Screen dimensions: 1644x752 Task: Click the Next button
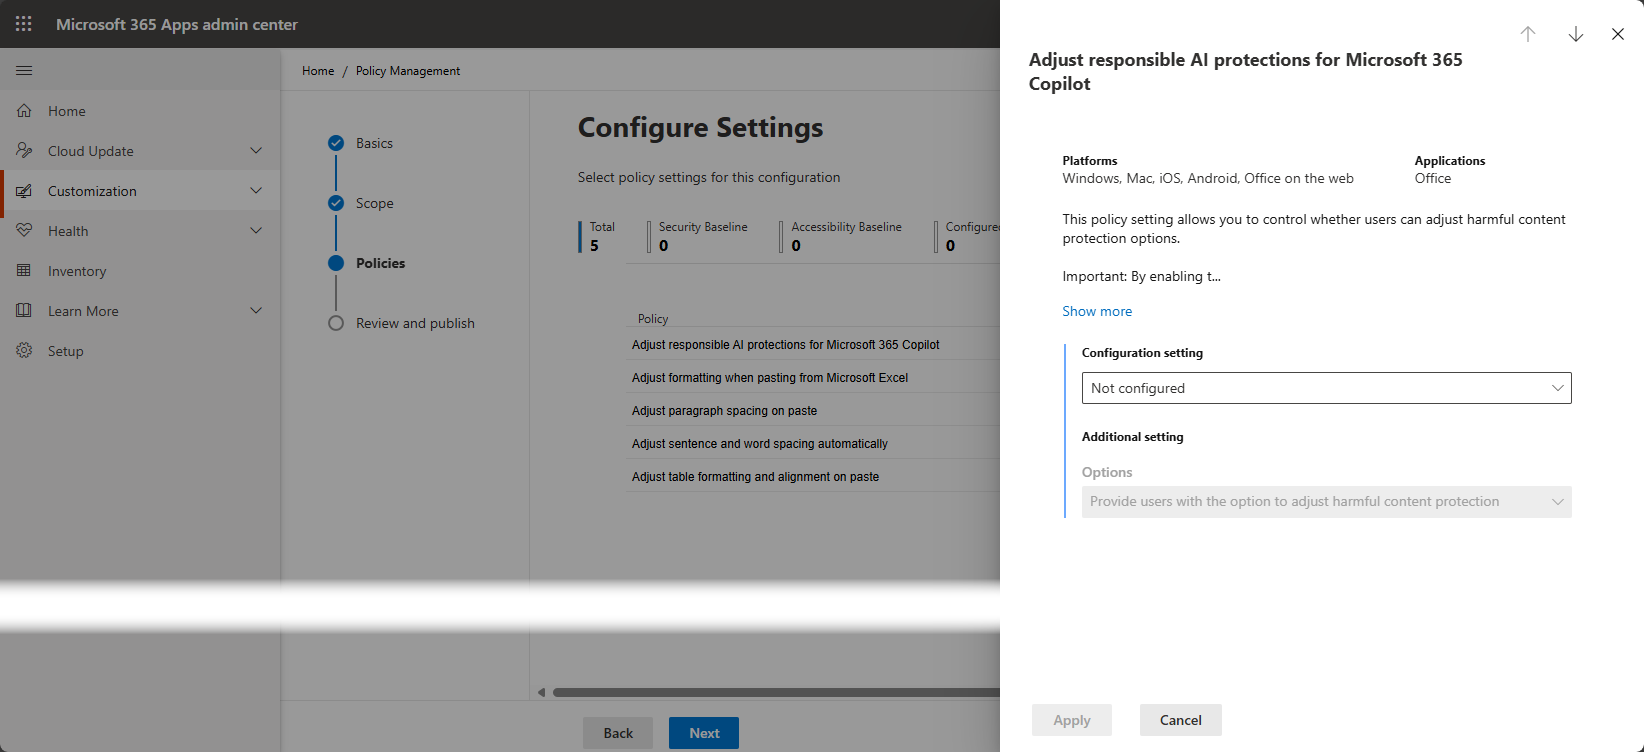[704, 733]
